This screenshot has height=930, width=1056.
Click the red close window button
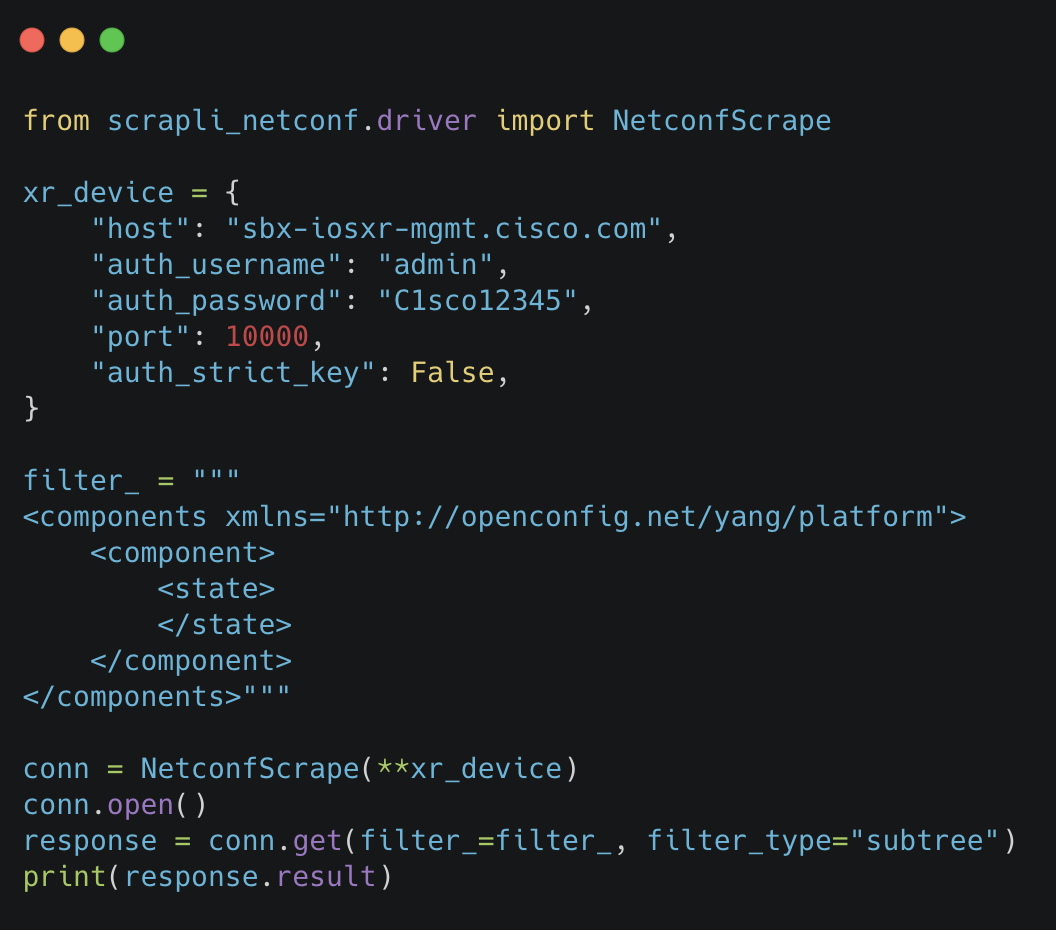(32, 40)
